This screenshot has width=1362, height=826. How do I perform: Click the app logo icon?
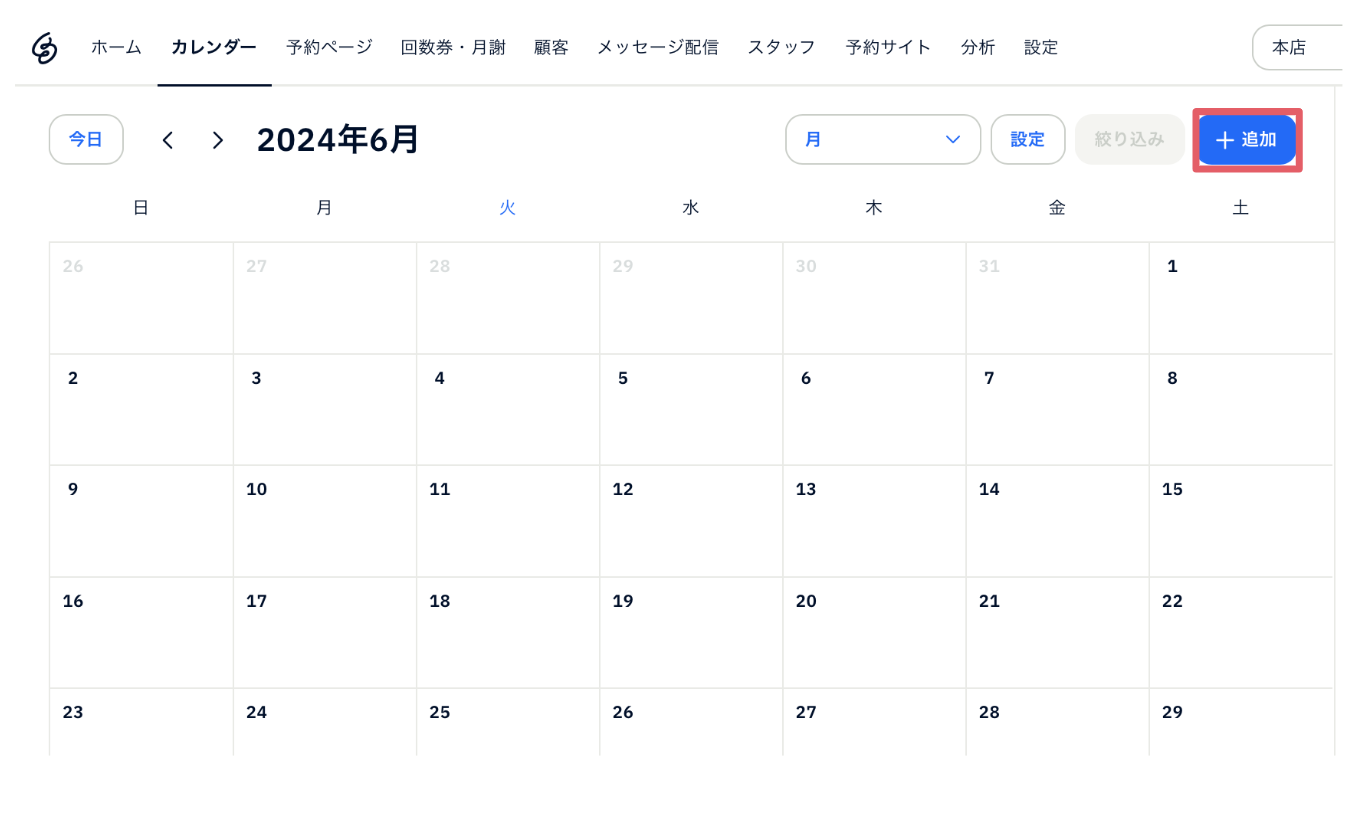[44, 47]
